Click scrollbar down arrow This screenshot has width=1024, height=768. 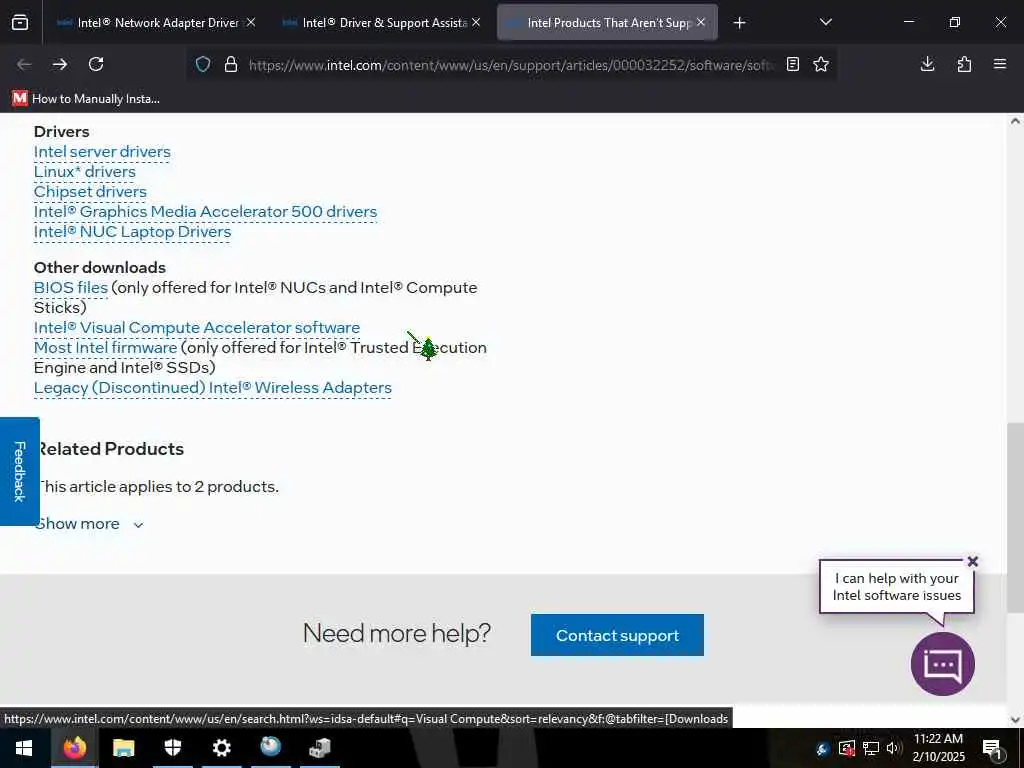[x=1015, y=720]
